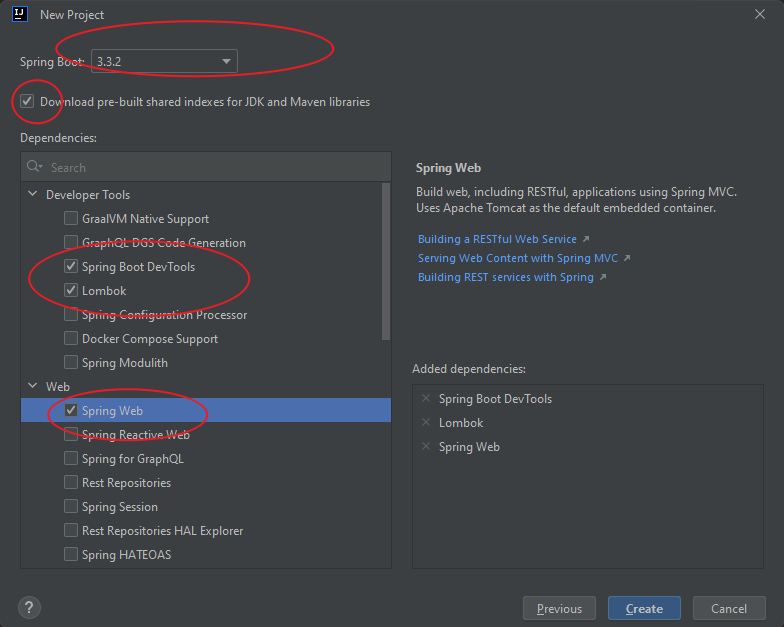Collapse the Developer Tools category
This screenshot has height=627, width=784.
33,194
